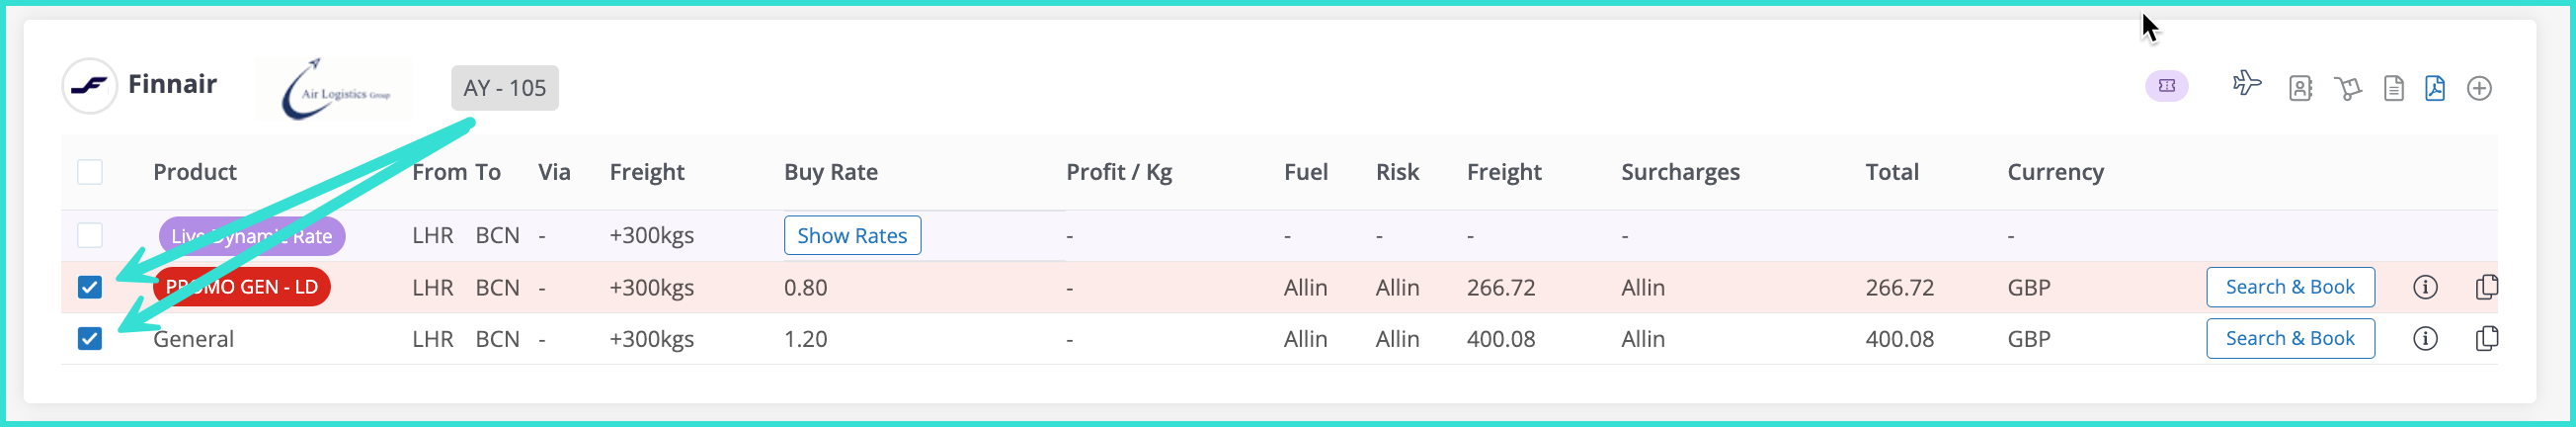
Task: Open the blue PDF export icon
Action: pos(2435,89)
